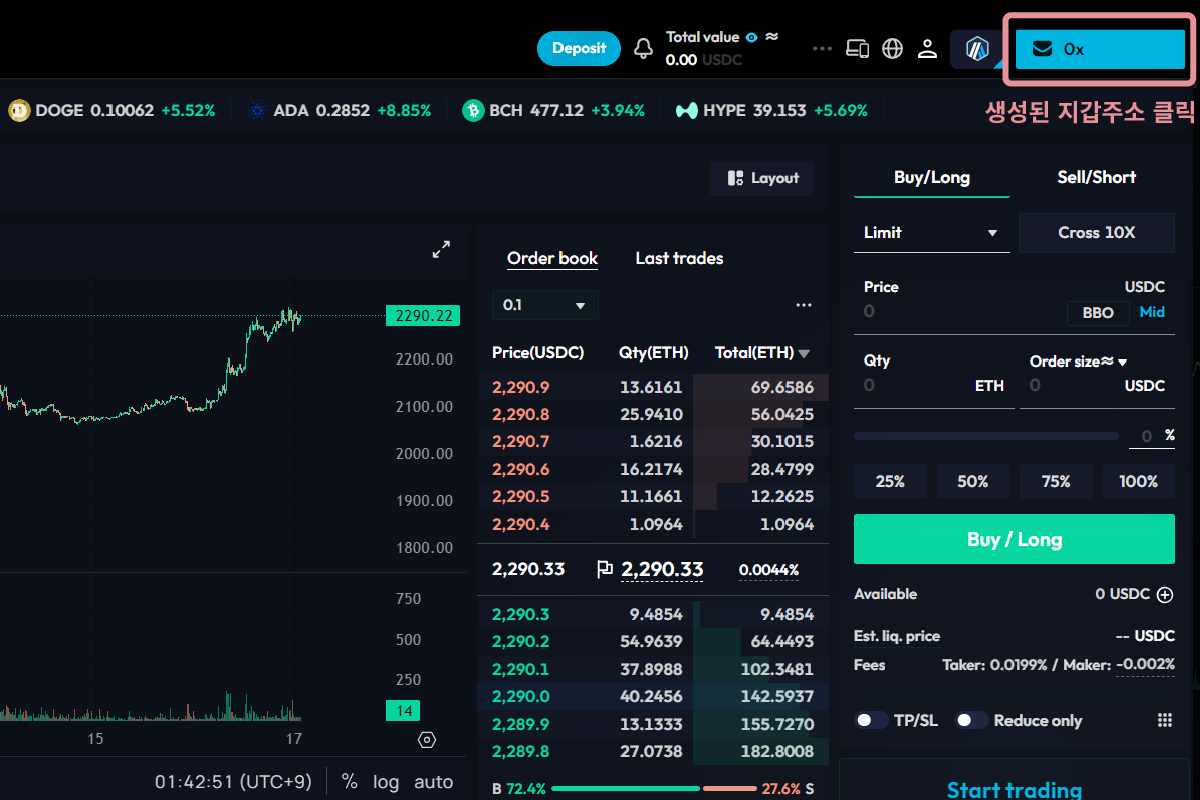
Task: Hide total value using eye icon
Action: coord(750,37)
